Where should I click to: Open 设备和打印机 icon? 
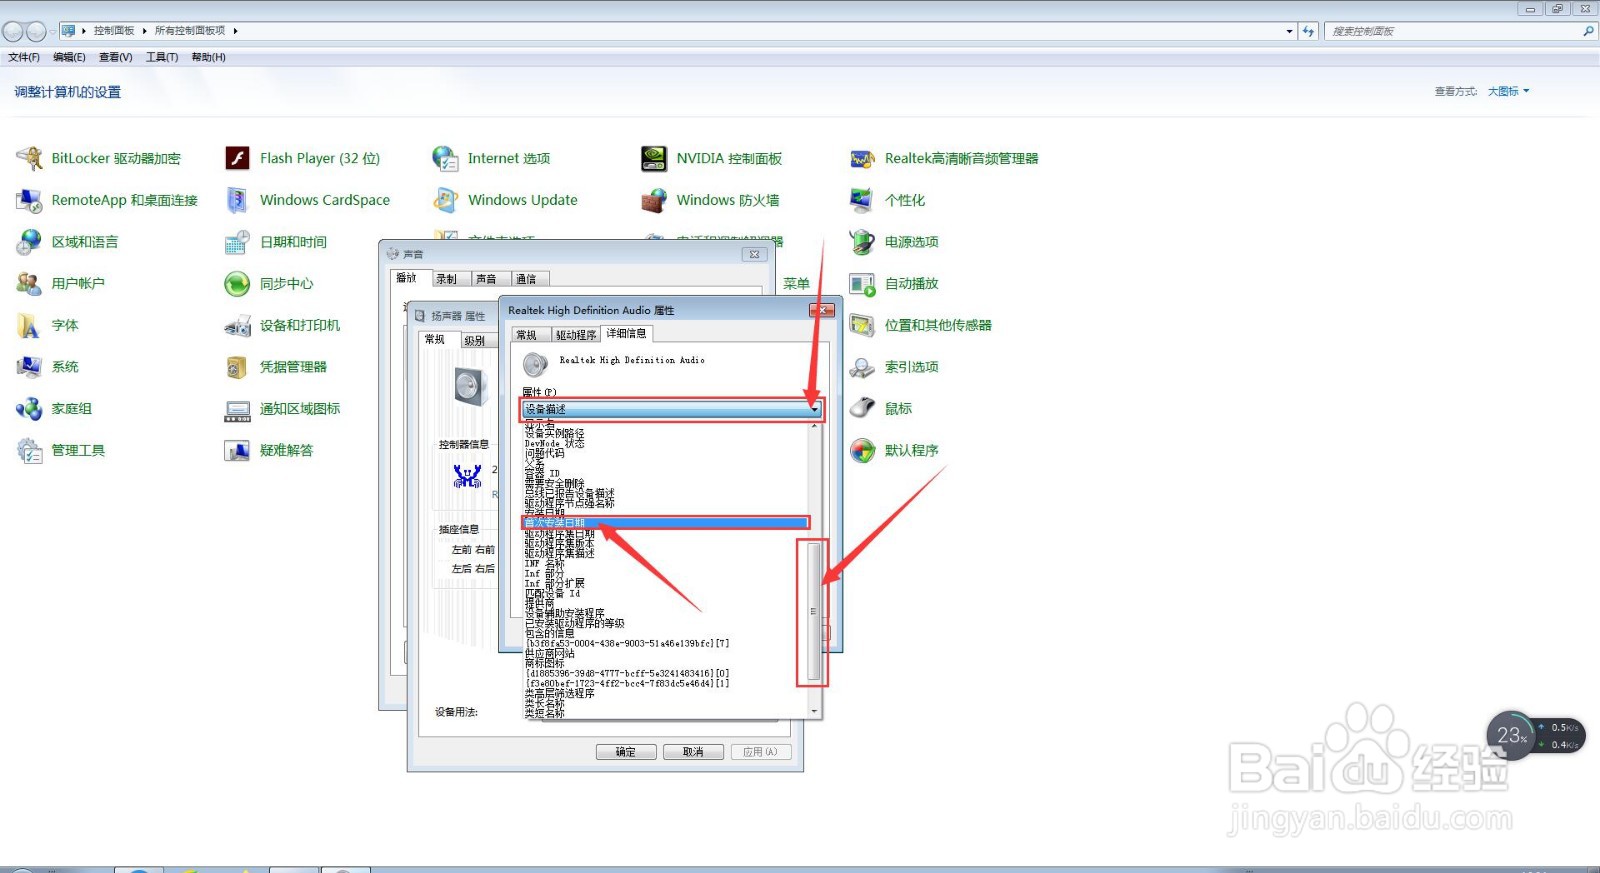[x=237, y=326]
